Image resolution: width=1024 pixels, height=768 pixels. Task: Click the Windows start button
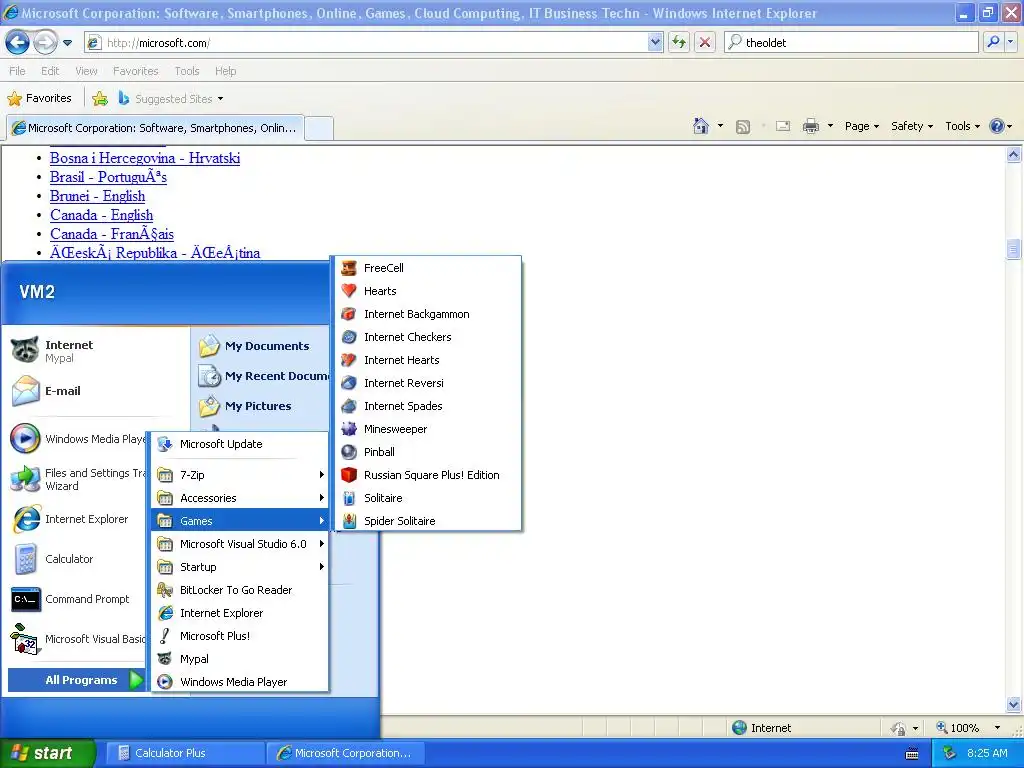click(x=47, y=753)
